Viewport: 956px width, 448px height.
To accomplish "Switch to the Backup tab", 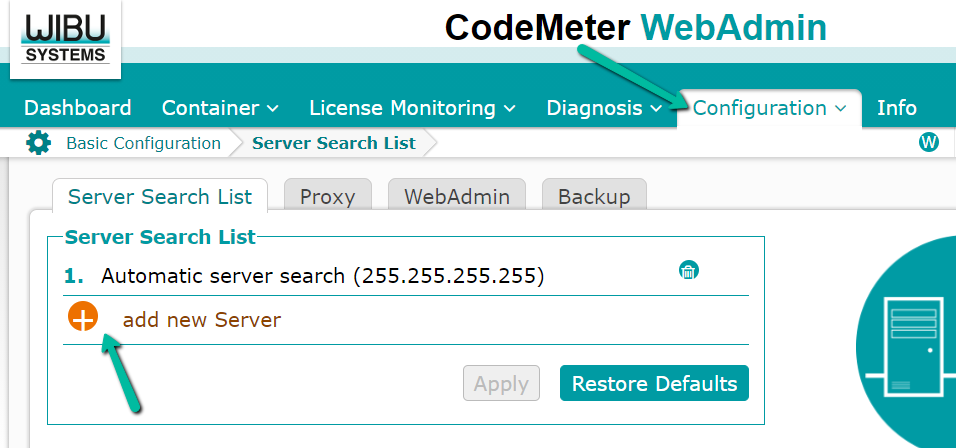I will pos(594,196).
